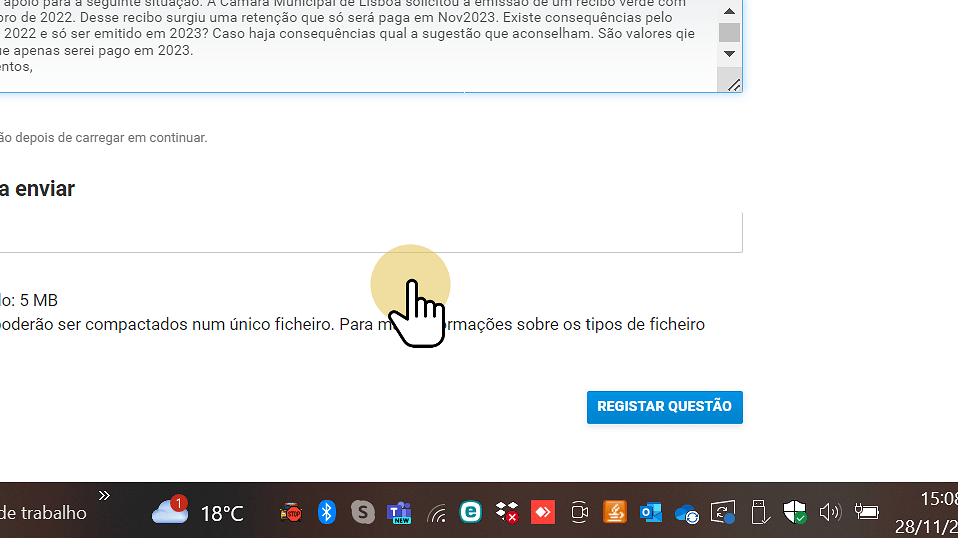958x538 pixels.
Task: Open the Windows Security shield icon
Action: 795,512
